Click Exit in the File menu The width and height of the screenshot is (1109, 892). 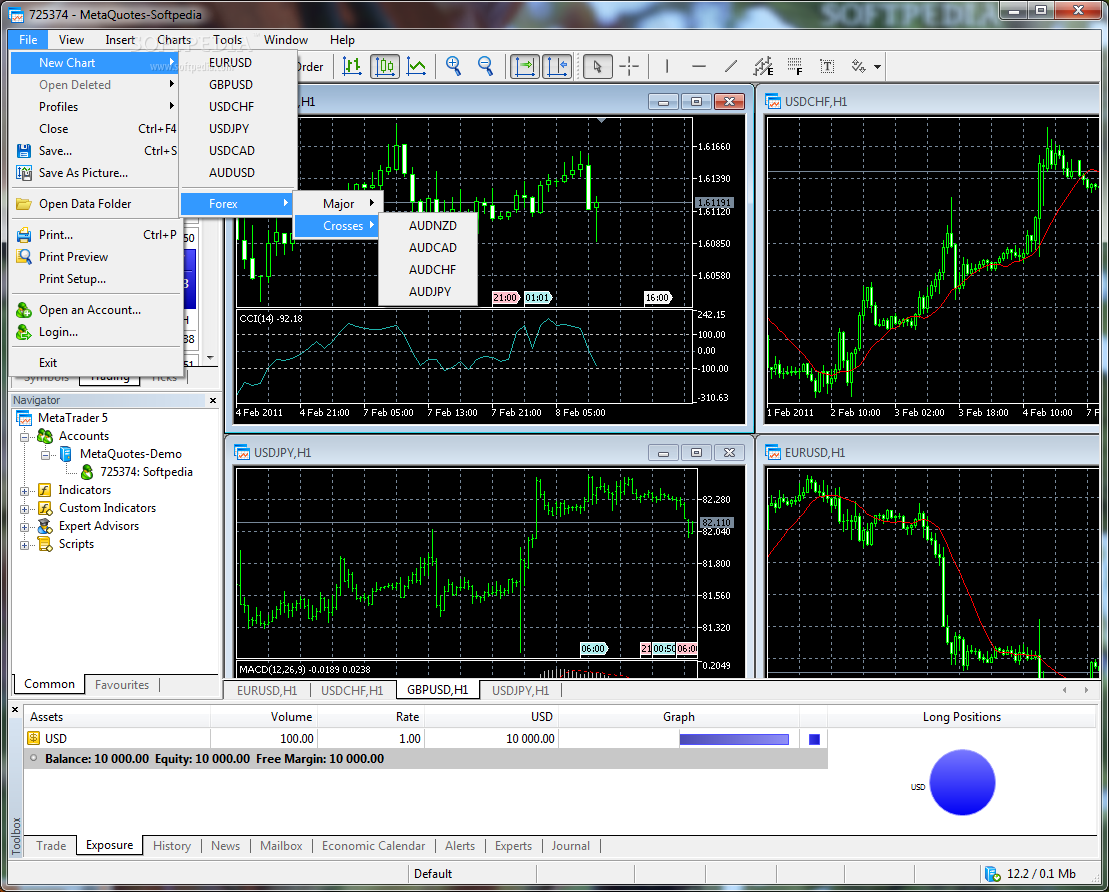click(95, 363)
